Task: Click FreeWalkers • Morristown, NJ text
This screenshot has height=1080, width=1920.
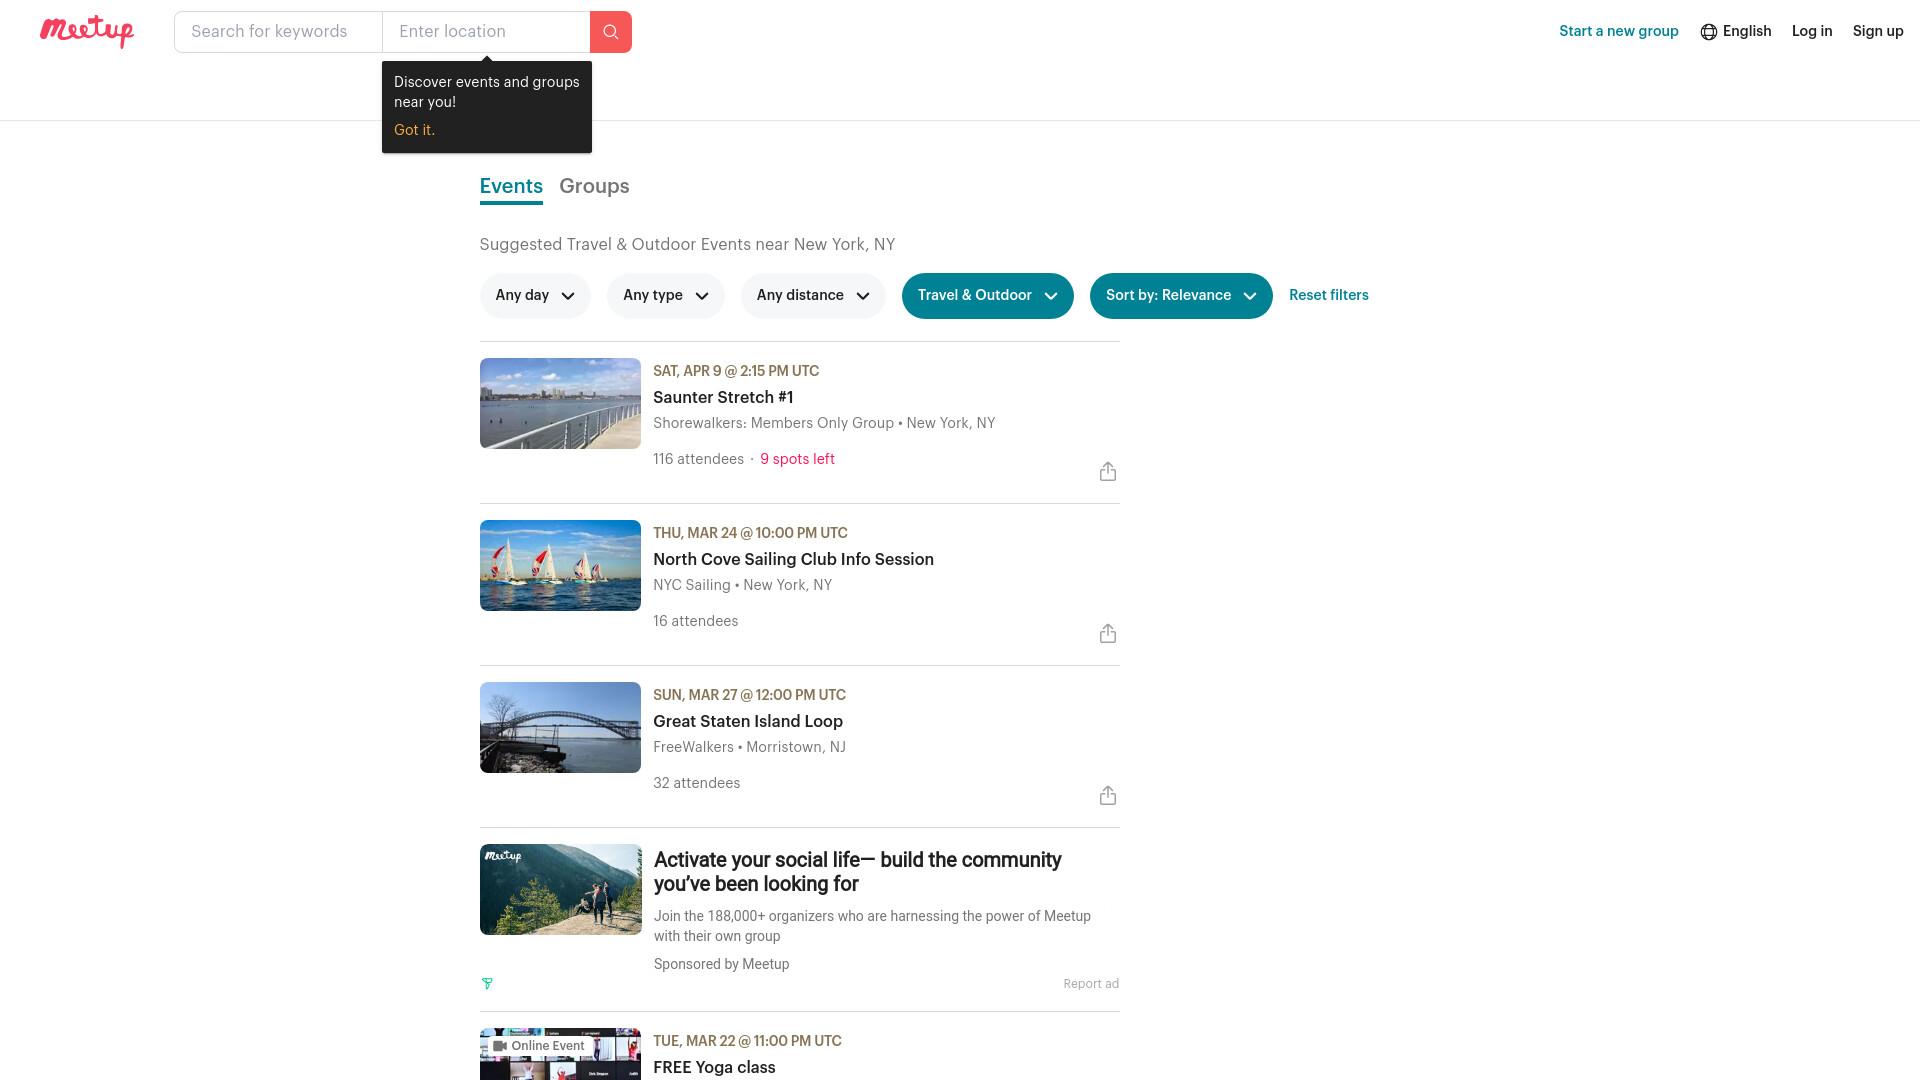Action: [749, 747]
